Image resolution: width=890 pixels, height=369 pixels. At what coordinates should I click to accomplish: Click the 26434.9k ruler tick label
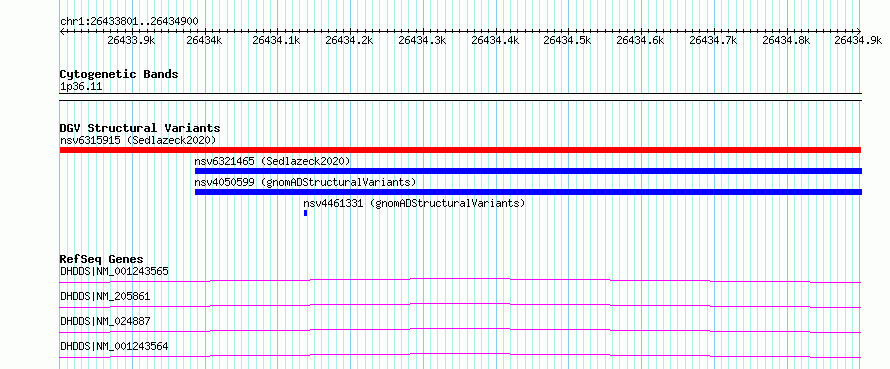click(x=859, y=40)
